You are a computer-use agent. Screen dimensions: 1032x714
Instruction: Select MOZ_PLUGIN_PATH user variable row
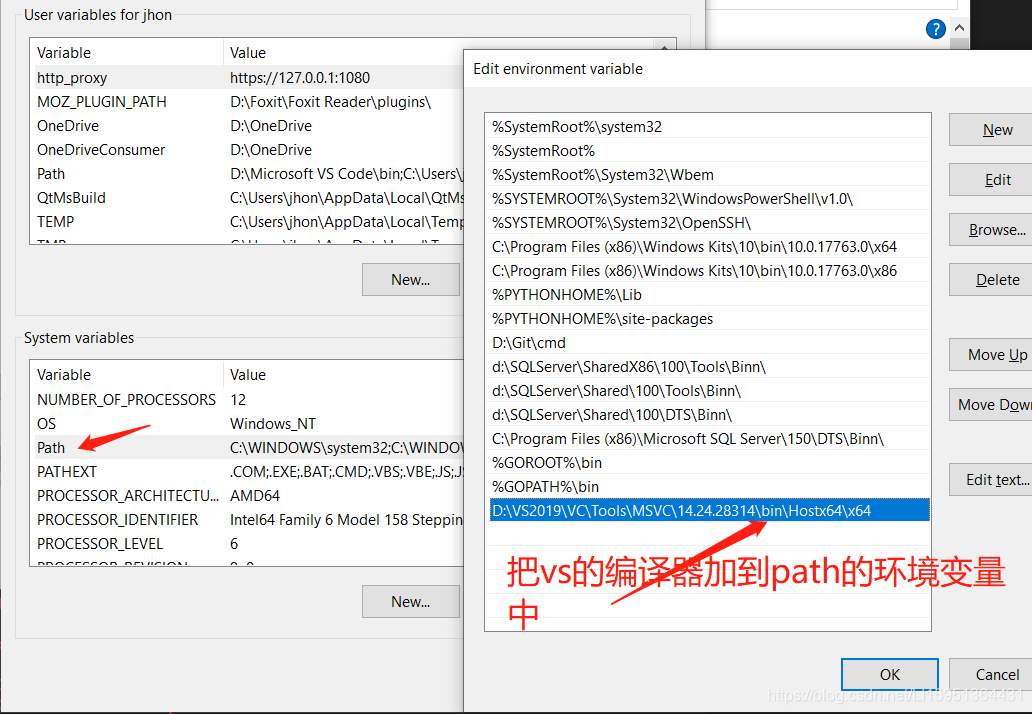[247, 101]
